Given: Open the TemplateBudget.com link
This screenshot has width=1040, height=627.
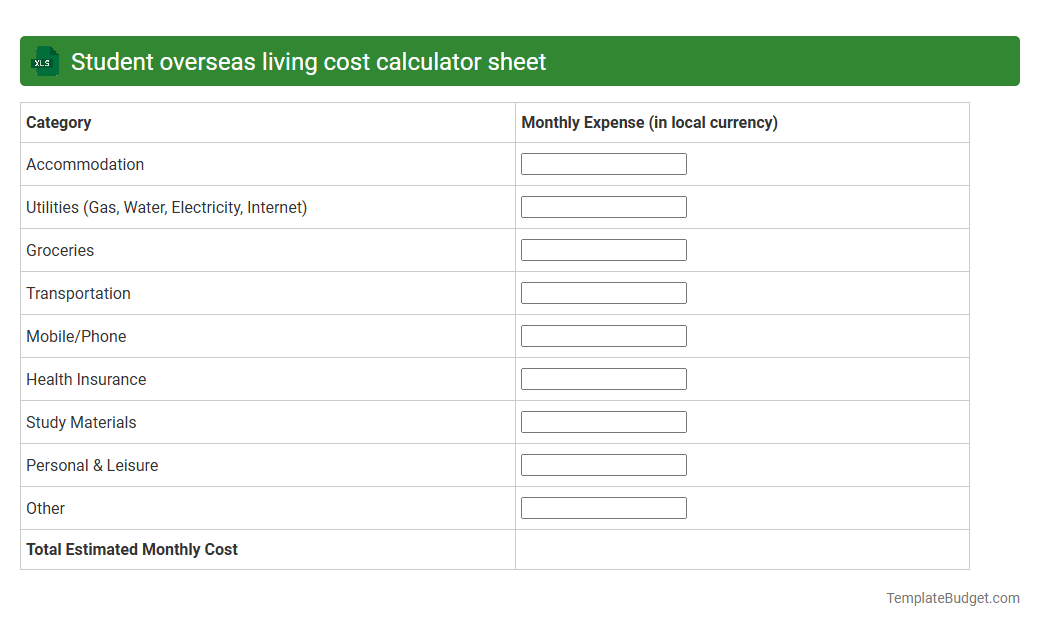Looking at the screenshot, I should pos(952,598).
